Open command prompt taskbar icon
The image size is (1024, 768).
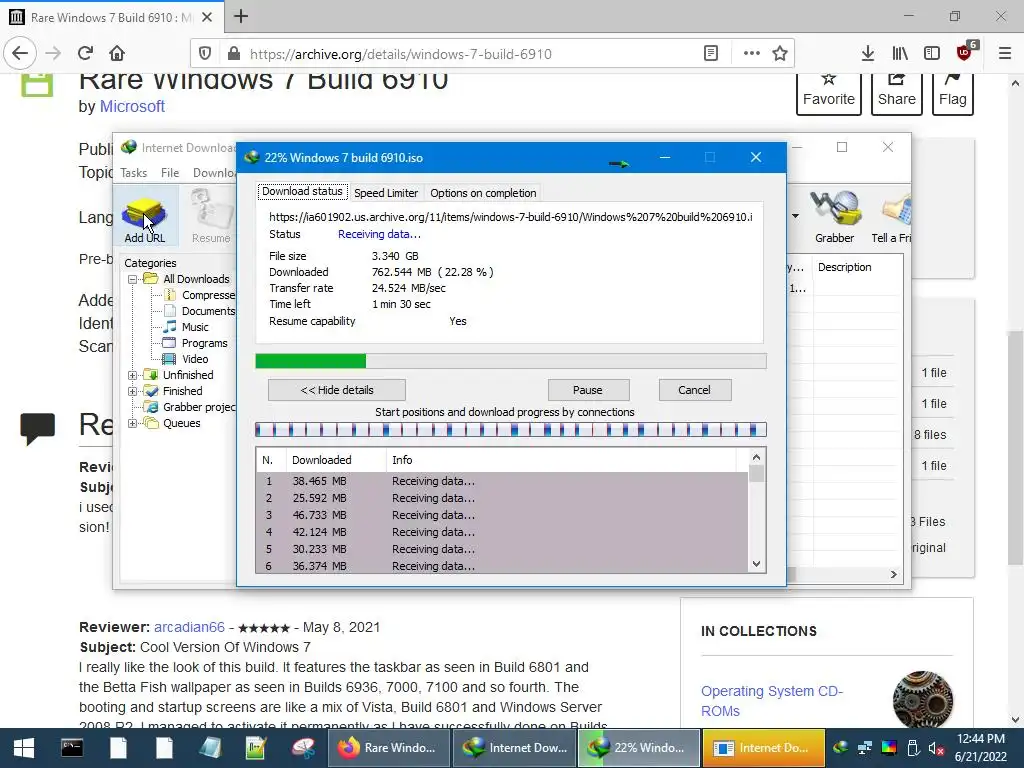coord(72,748)
